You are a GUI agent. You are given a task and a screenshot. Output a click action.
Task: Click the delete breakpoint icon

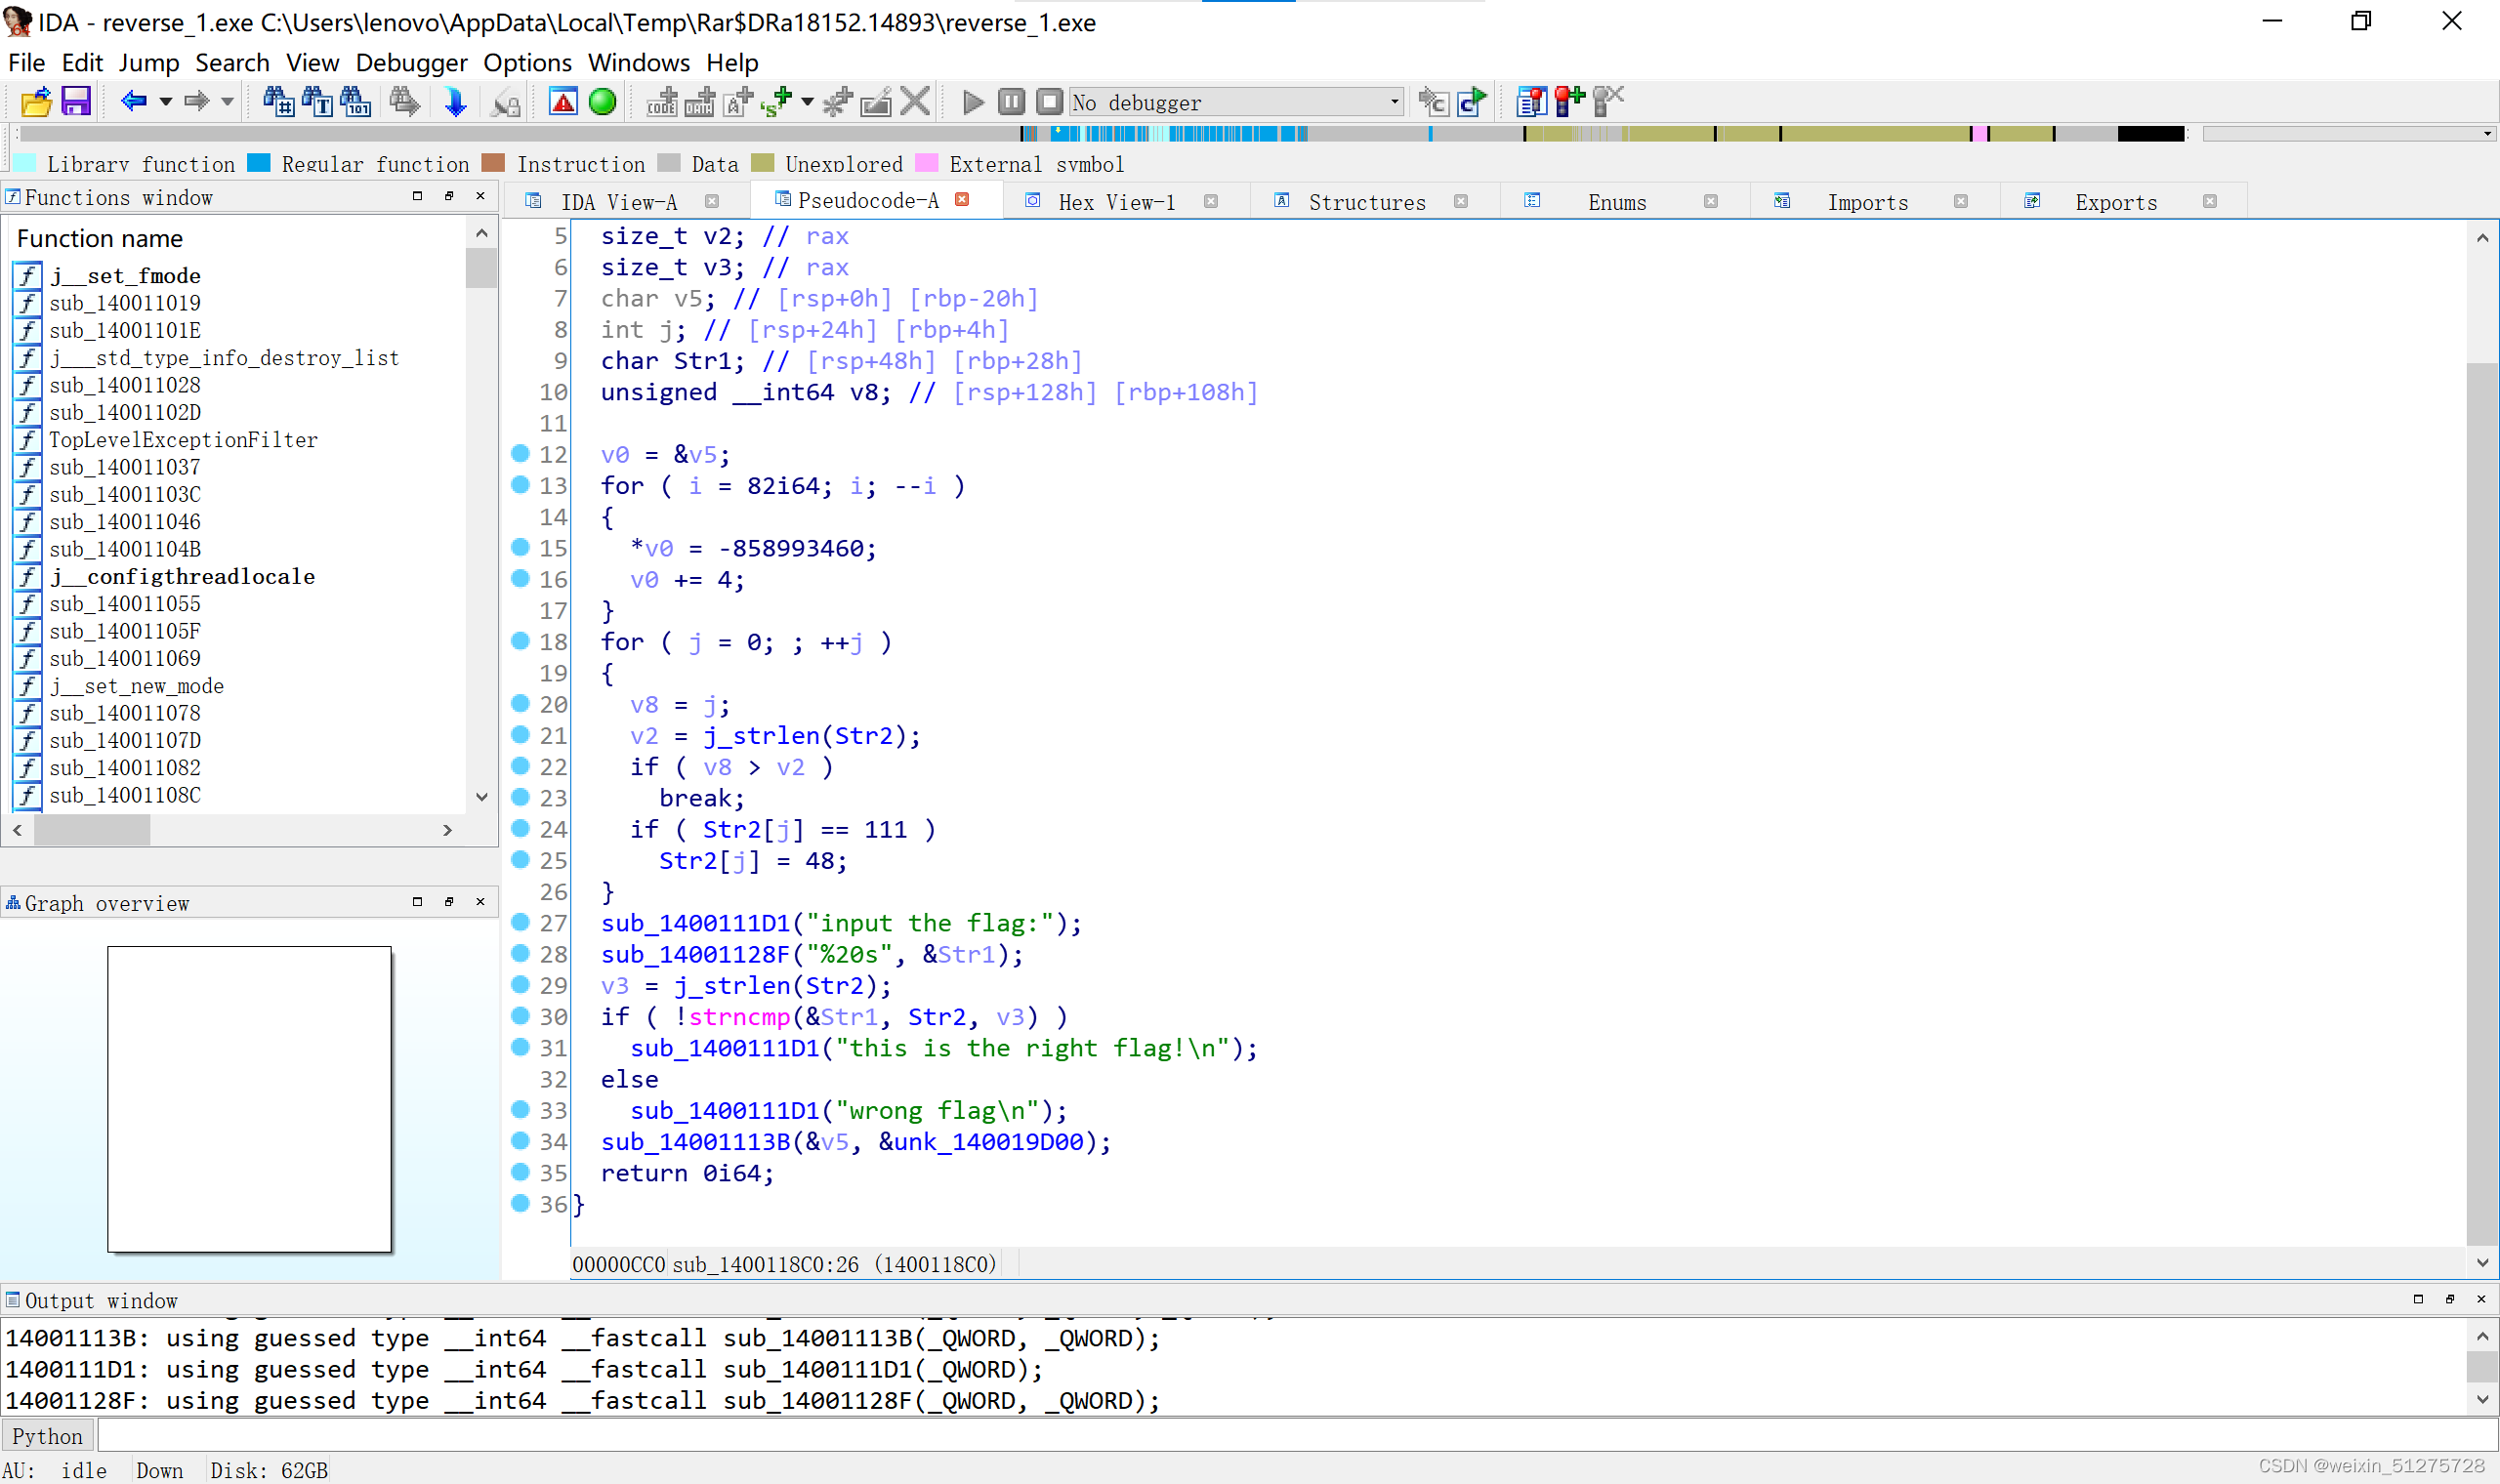[x=1608, y=102]
